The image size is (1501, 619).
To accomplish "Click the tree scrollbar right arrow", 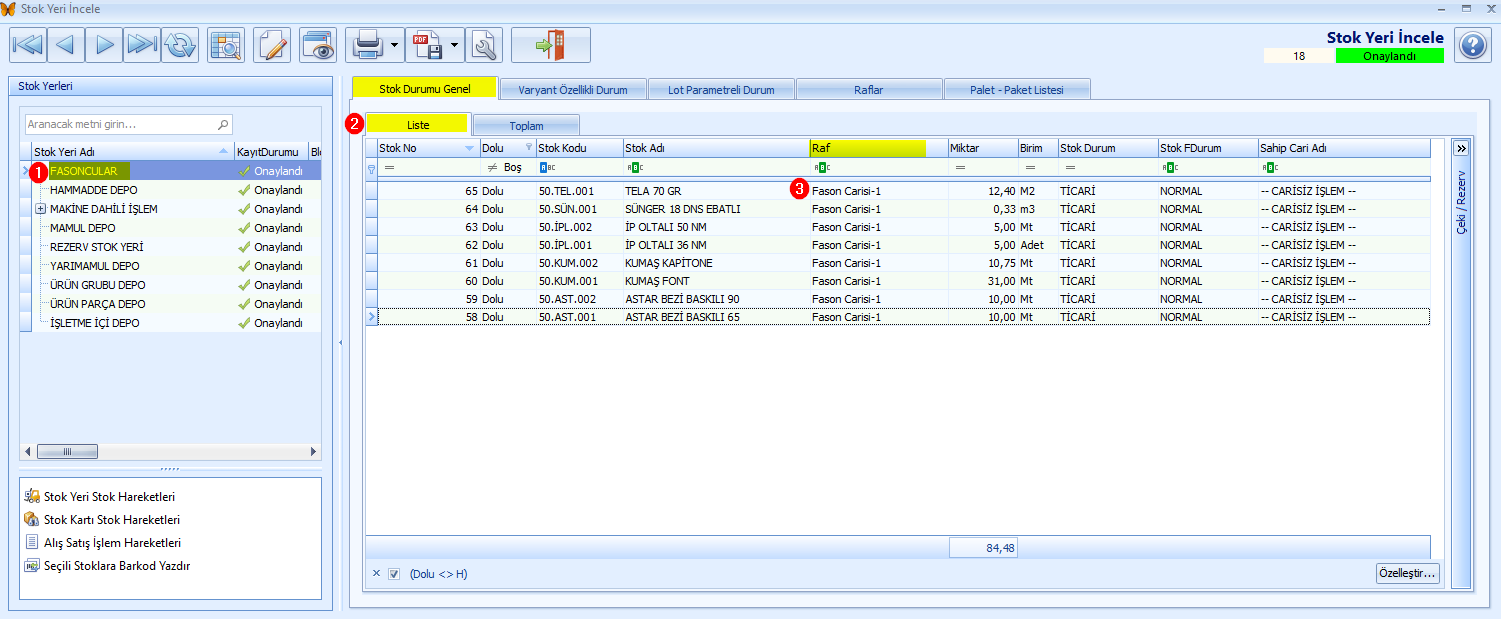I will (314, 451).
